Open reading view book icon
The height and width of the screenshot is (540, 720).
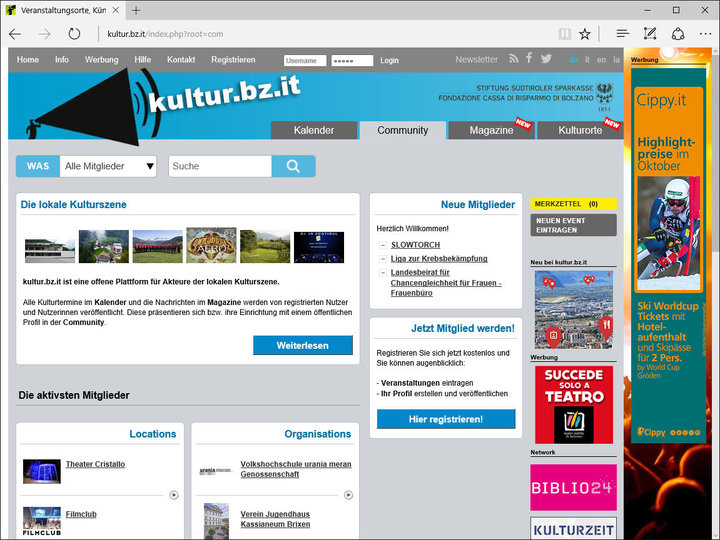click(x=564, y=34)
